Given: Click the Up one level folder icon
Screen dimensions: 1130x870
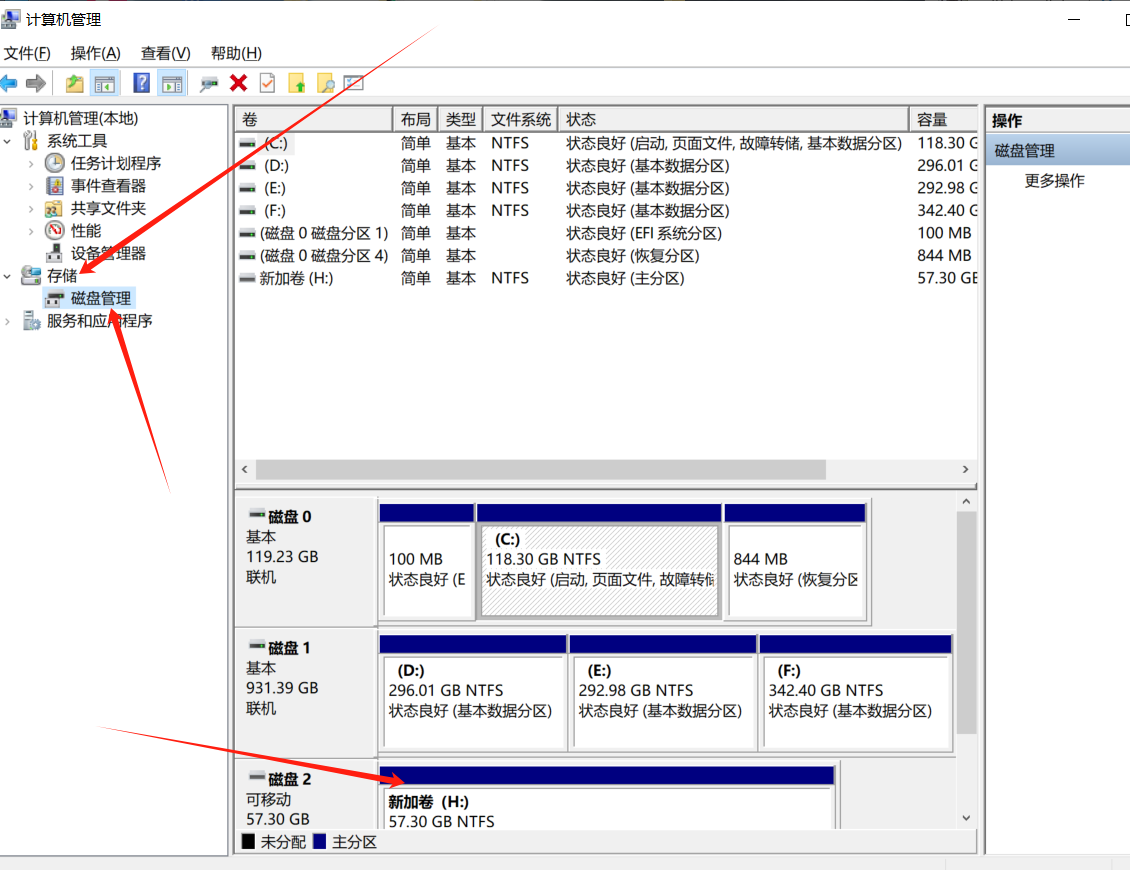Looking at the screenshot, I should pos(74,84).
